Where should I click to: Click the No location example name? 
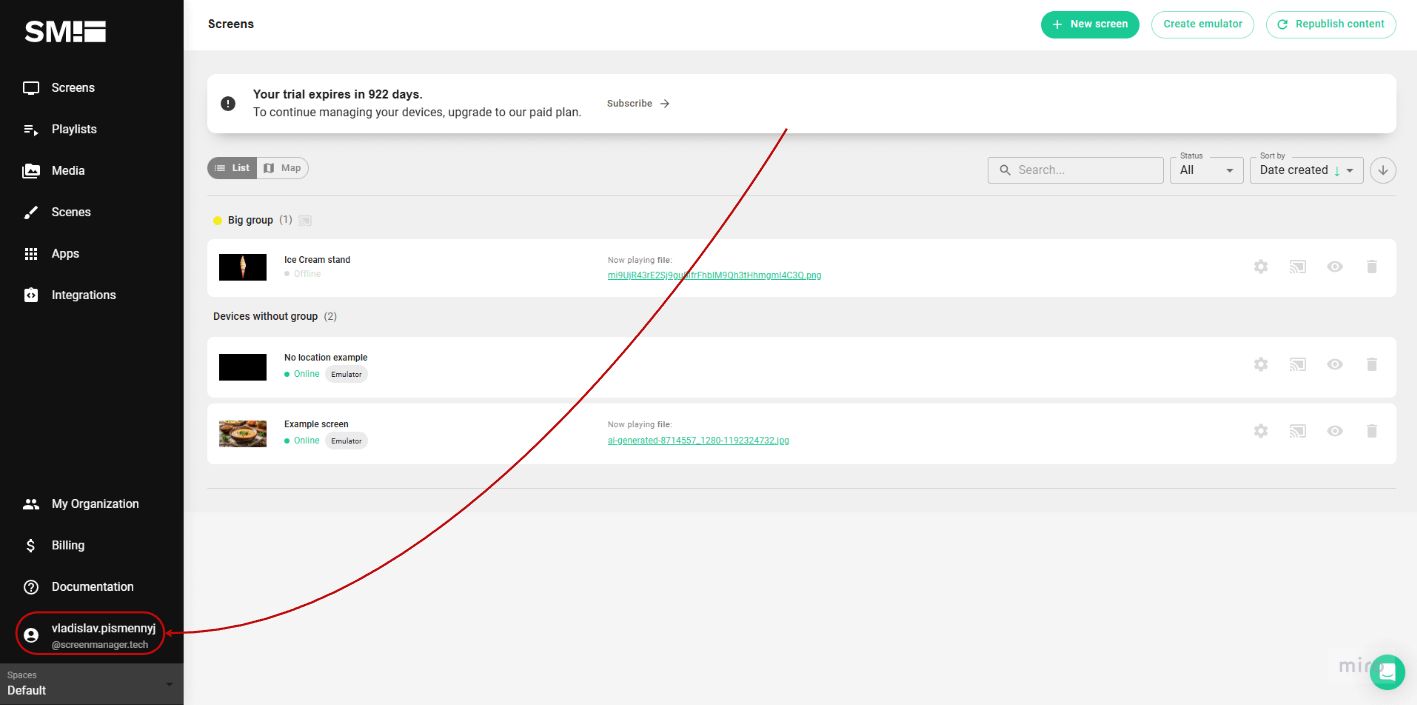tap(326, 357)
